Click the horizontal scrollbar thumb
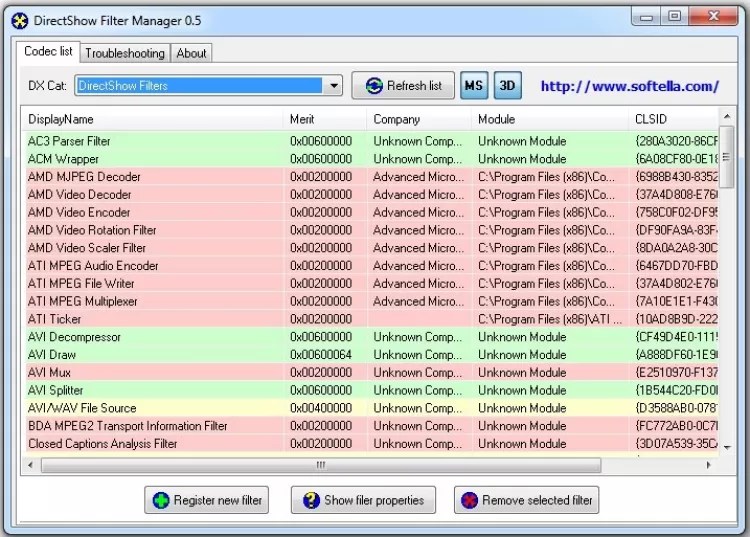750x537 pixels. pos(321,465)
